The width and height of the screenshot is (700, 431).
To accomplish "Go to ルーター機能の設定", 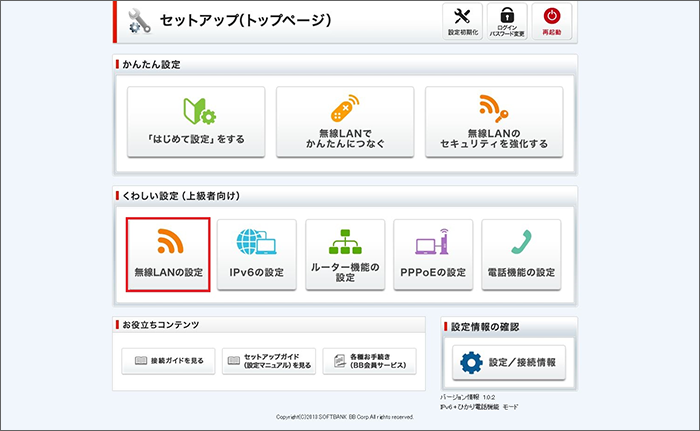I will (345, 254).
